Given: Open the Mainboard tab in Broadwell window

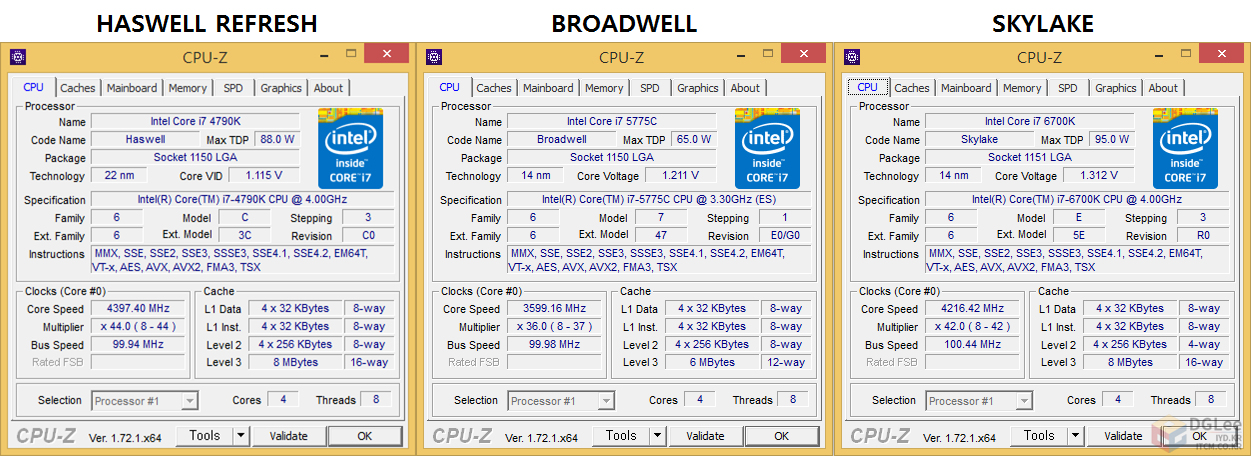Looking at the screenshot, I should click(x=548, y=88).
